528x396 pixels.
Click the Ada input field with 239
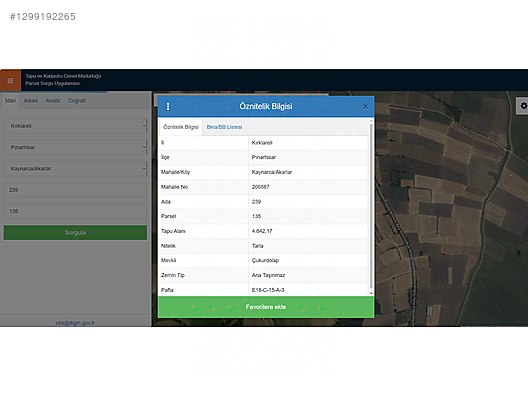click(76, 190)
